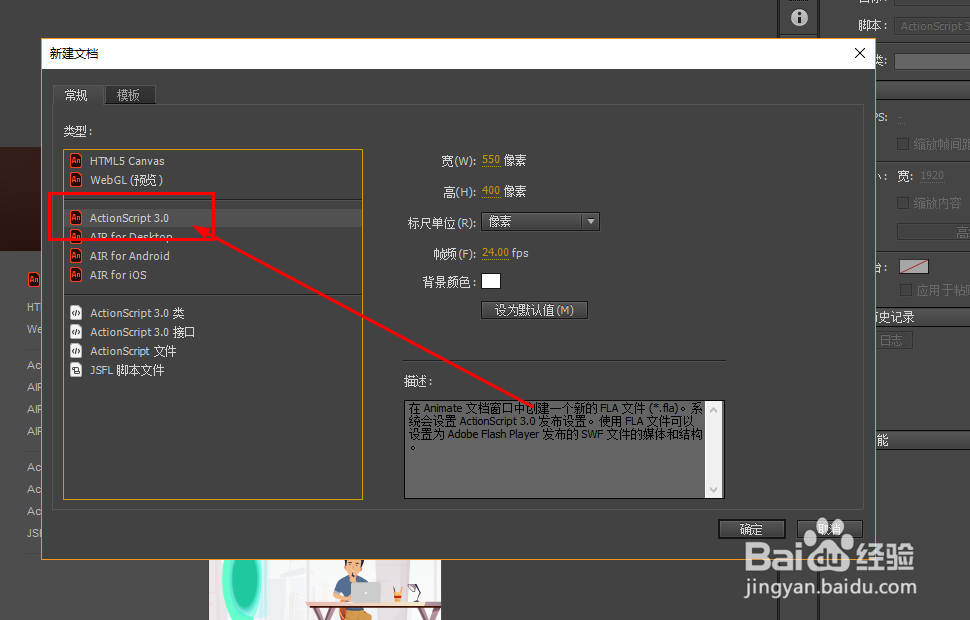This screenshot has width=970, height=620.
Task: Edit the width value 550
Action: click(491, 160)
